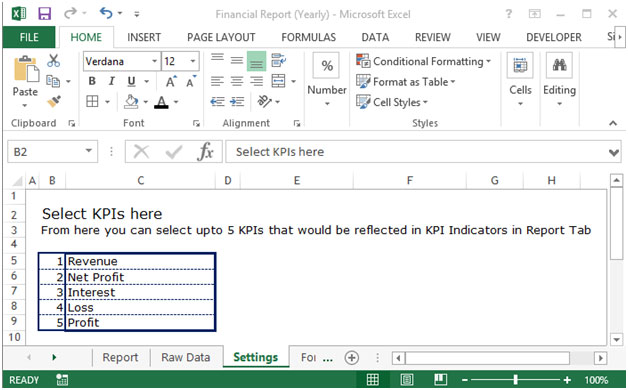This screenshot has width=628, height=390.
Task: Decrease font size with small A icon
Action: click(x=191, y=81)
